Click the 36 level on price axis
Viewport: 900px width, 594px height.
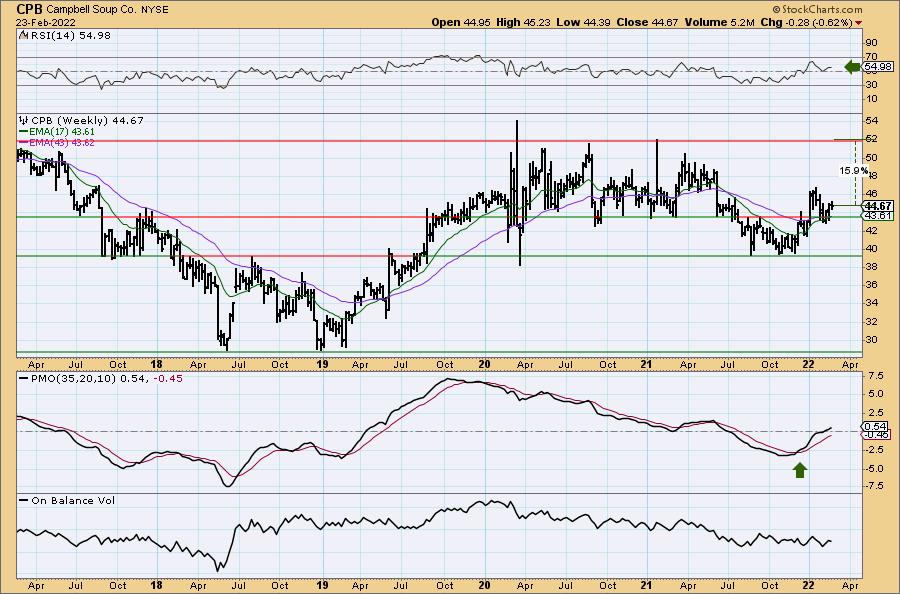click(871, 285)
